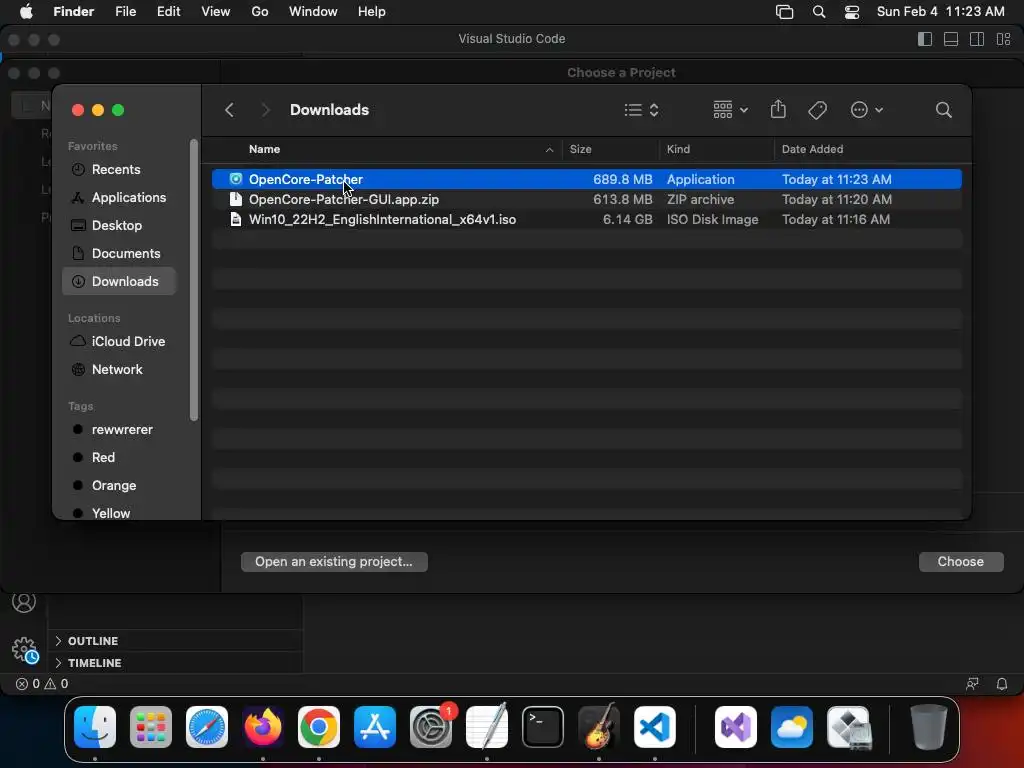
Task: Click the feedback icon in status bar
Action: 972,684
